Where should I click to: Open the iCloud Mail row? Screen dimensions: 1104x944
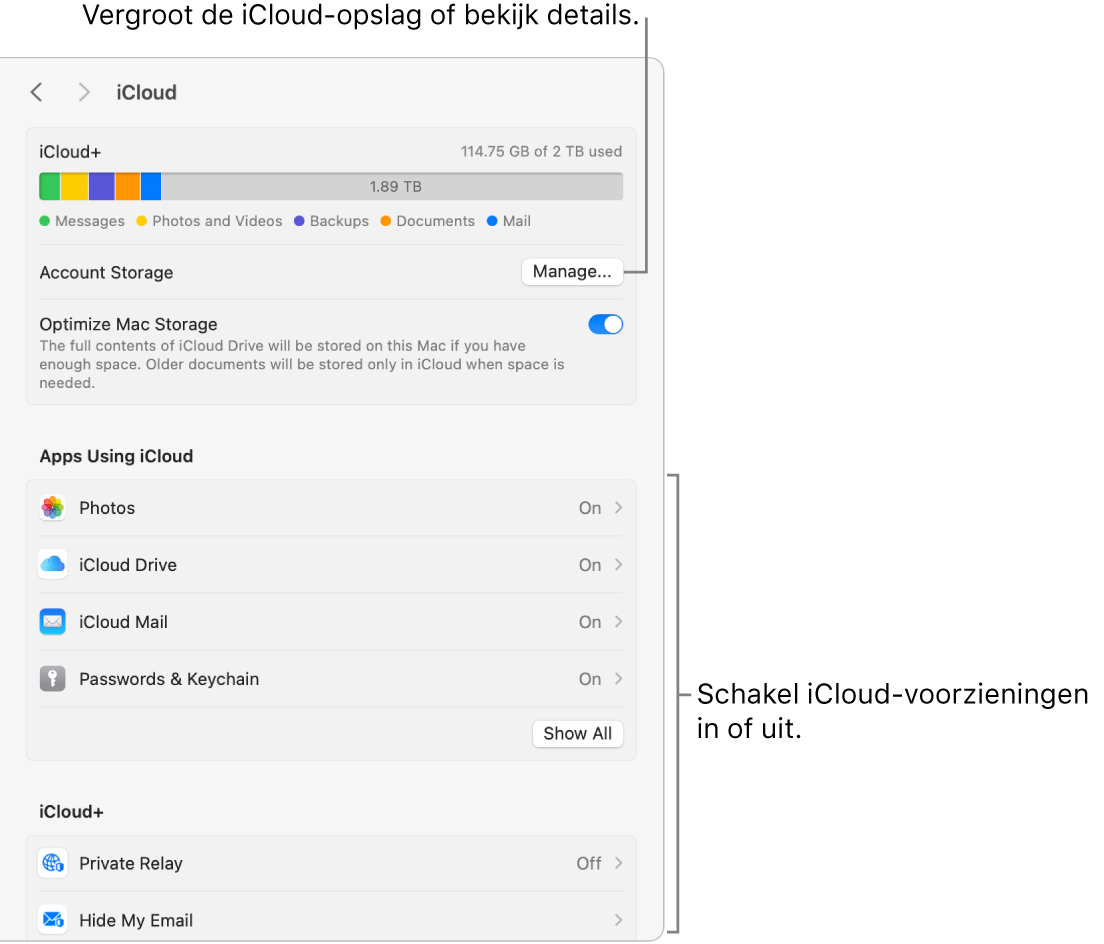tap(330, 622)
